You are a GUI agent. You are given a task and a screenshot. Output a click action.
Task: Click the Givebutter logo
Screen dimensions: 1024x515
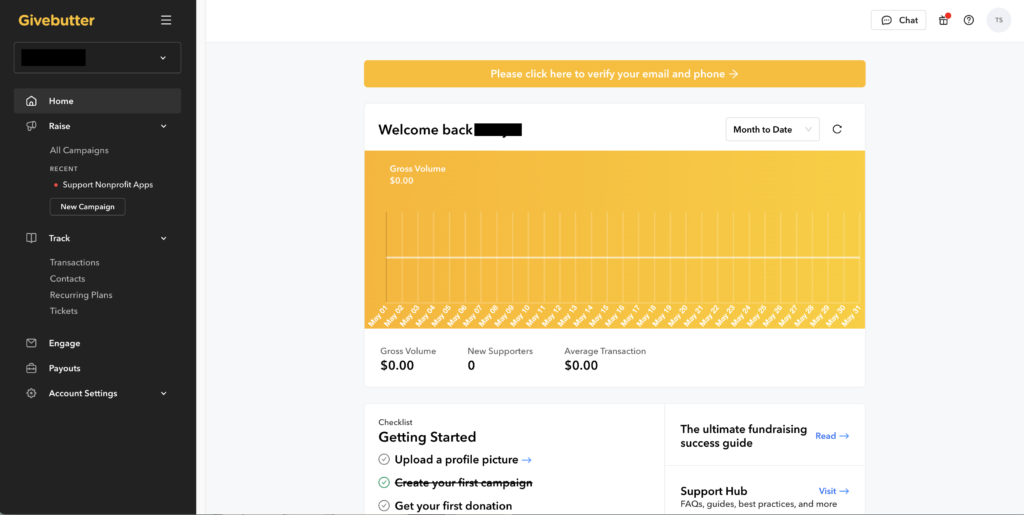pos(56,20)
